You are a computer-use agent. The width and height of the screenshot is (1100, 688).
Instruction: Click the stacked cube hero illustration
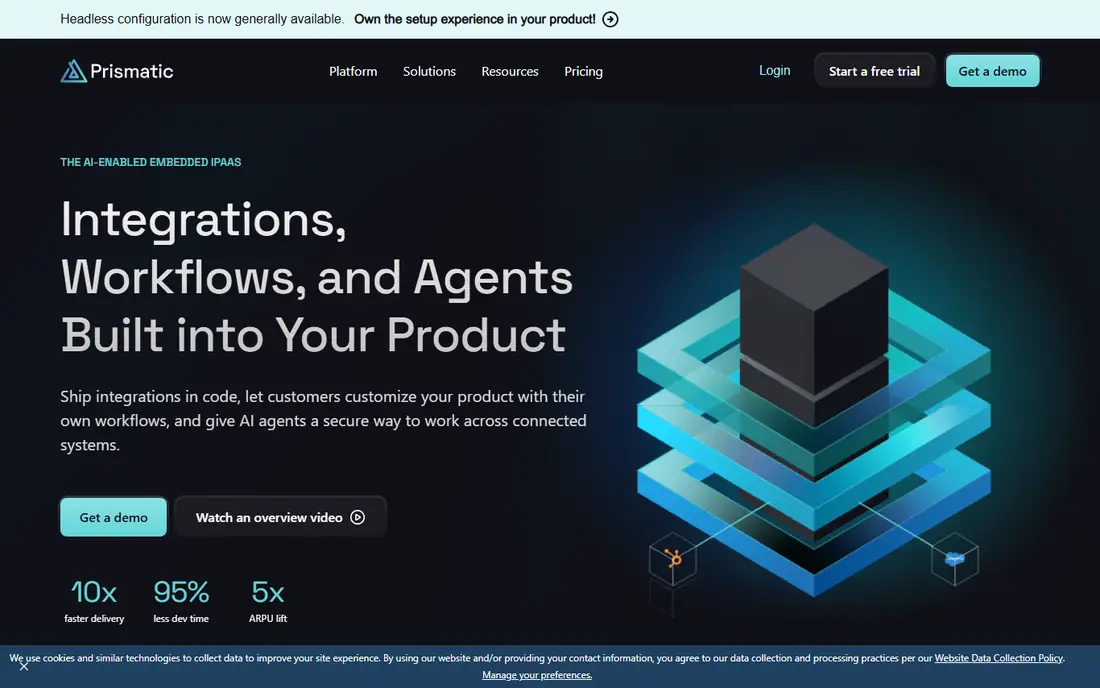click(814, 410)
